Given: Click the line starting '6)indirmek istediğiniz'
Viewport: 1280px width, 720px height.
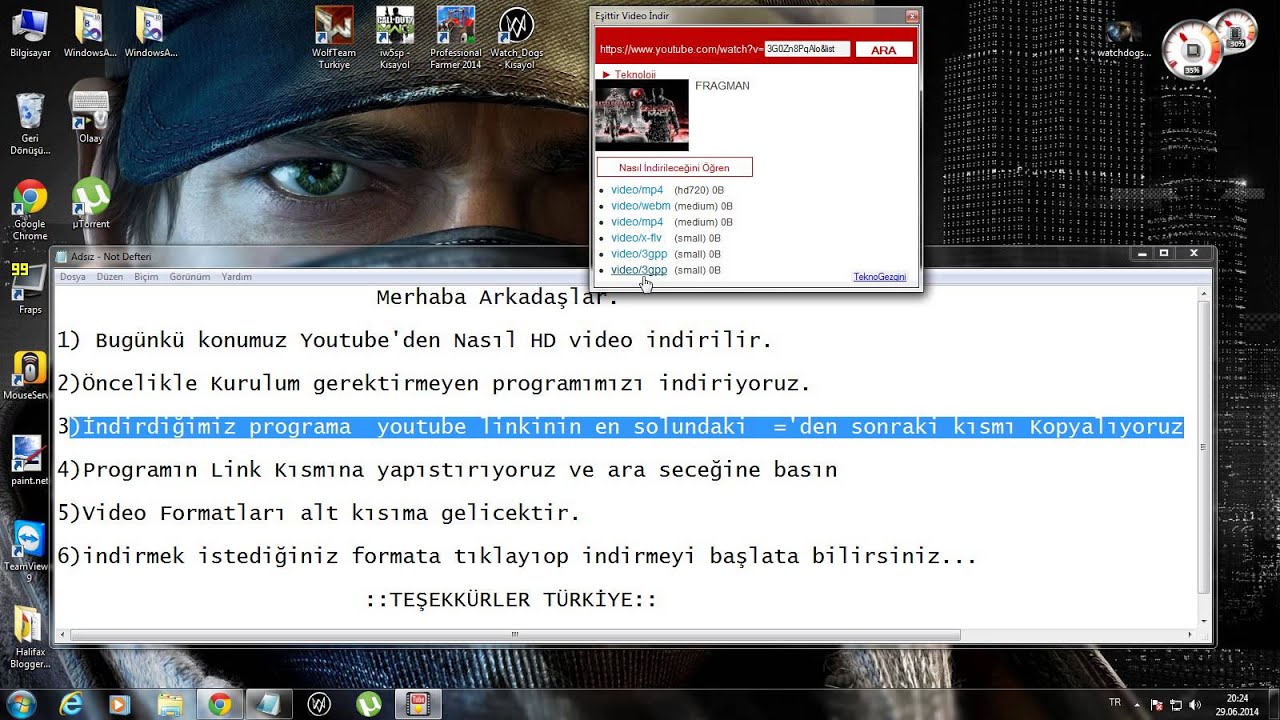Looking at the screenshot, I should tap(517, 556).
